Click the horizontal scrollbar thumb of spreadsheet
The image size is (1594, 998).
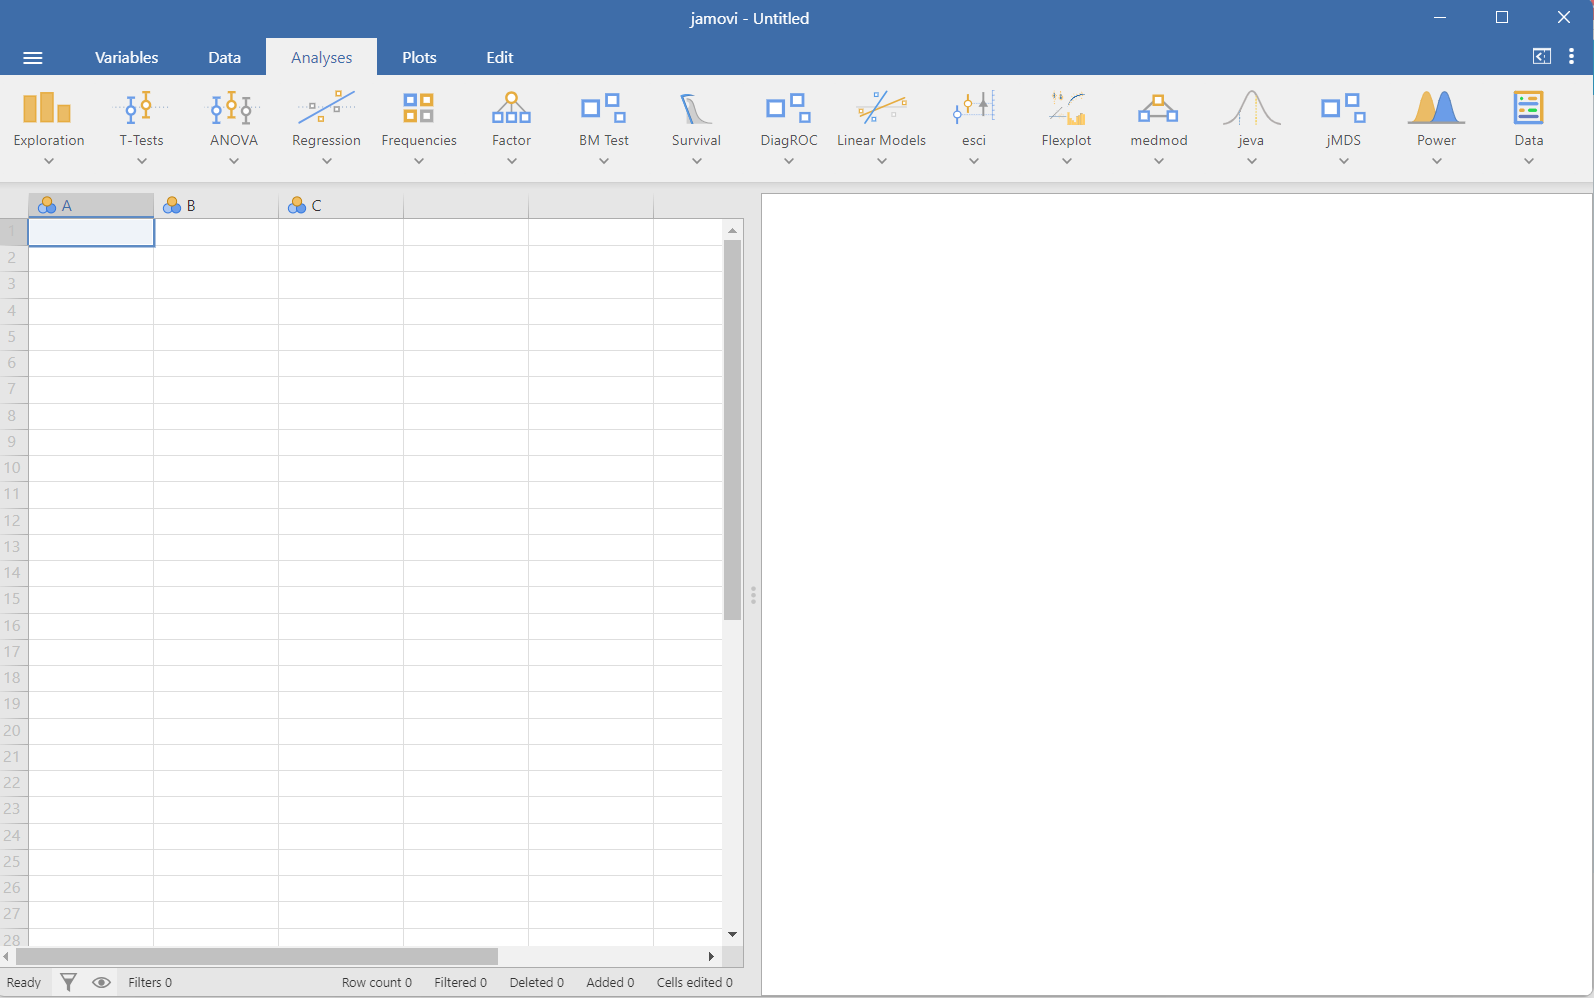256,956
